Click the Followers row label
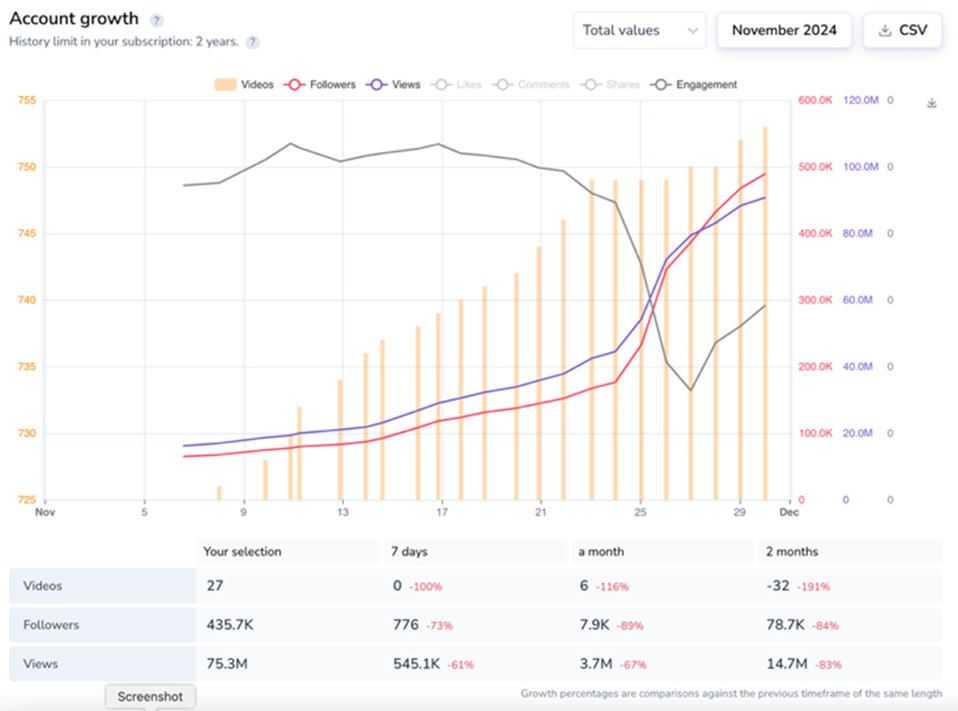 point(52,625)
